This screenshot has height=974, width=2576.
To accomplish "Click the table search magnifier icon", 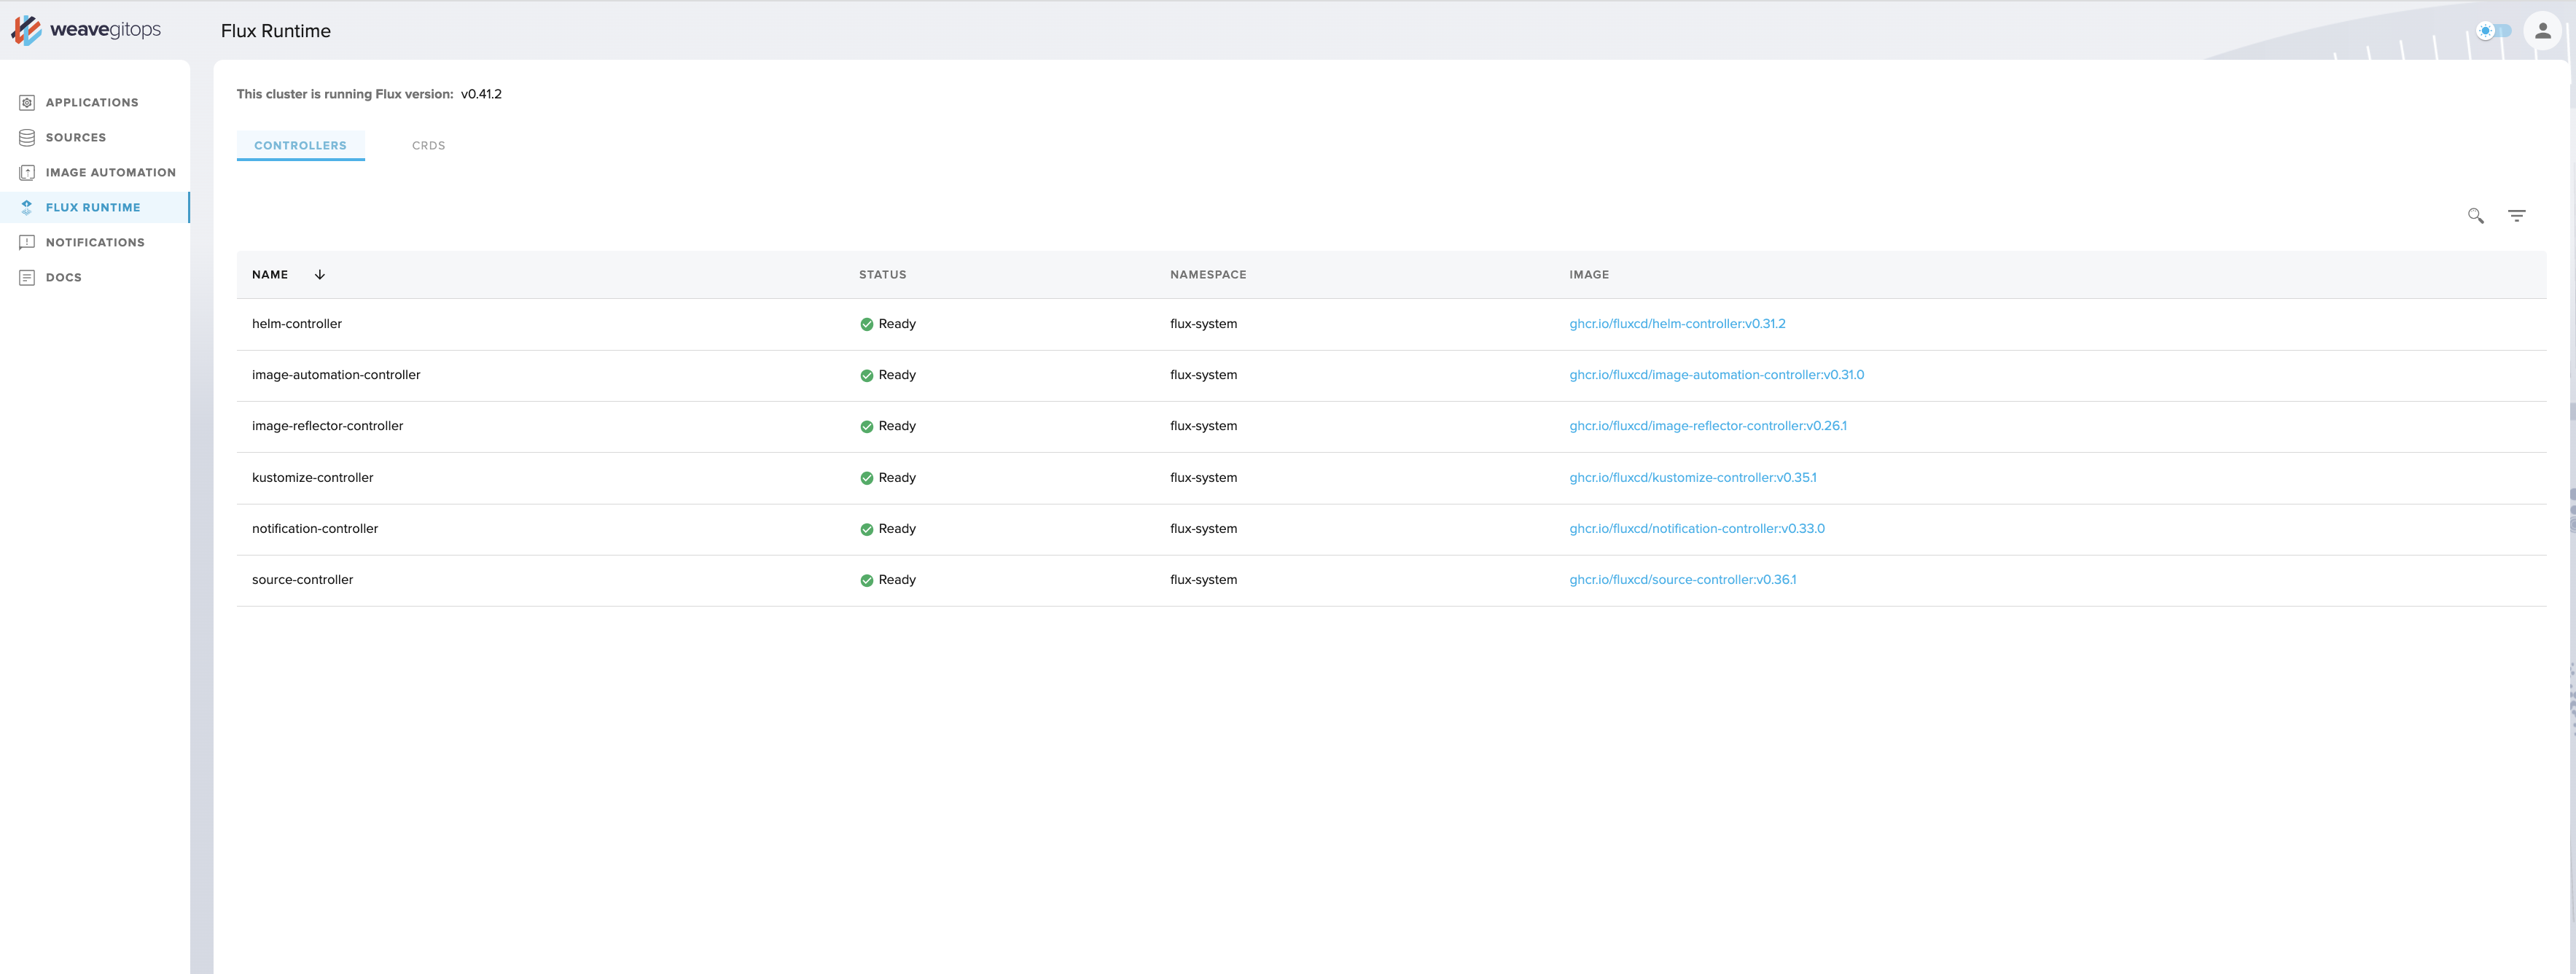I will 2475,216.
